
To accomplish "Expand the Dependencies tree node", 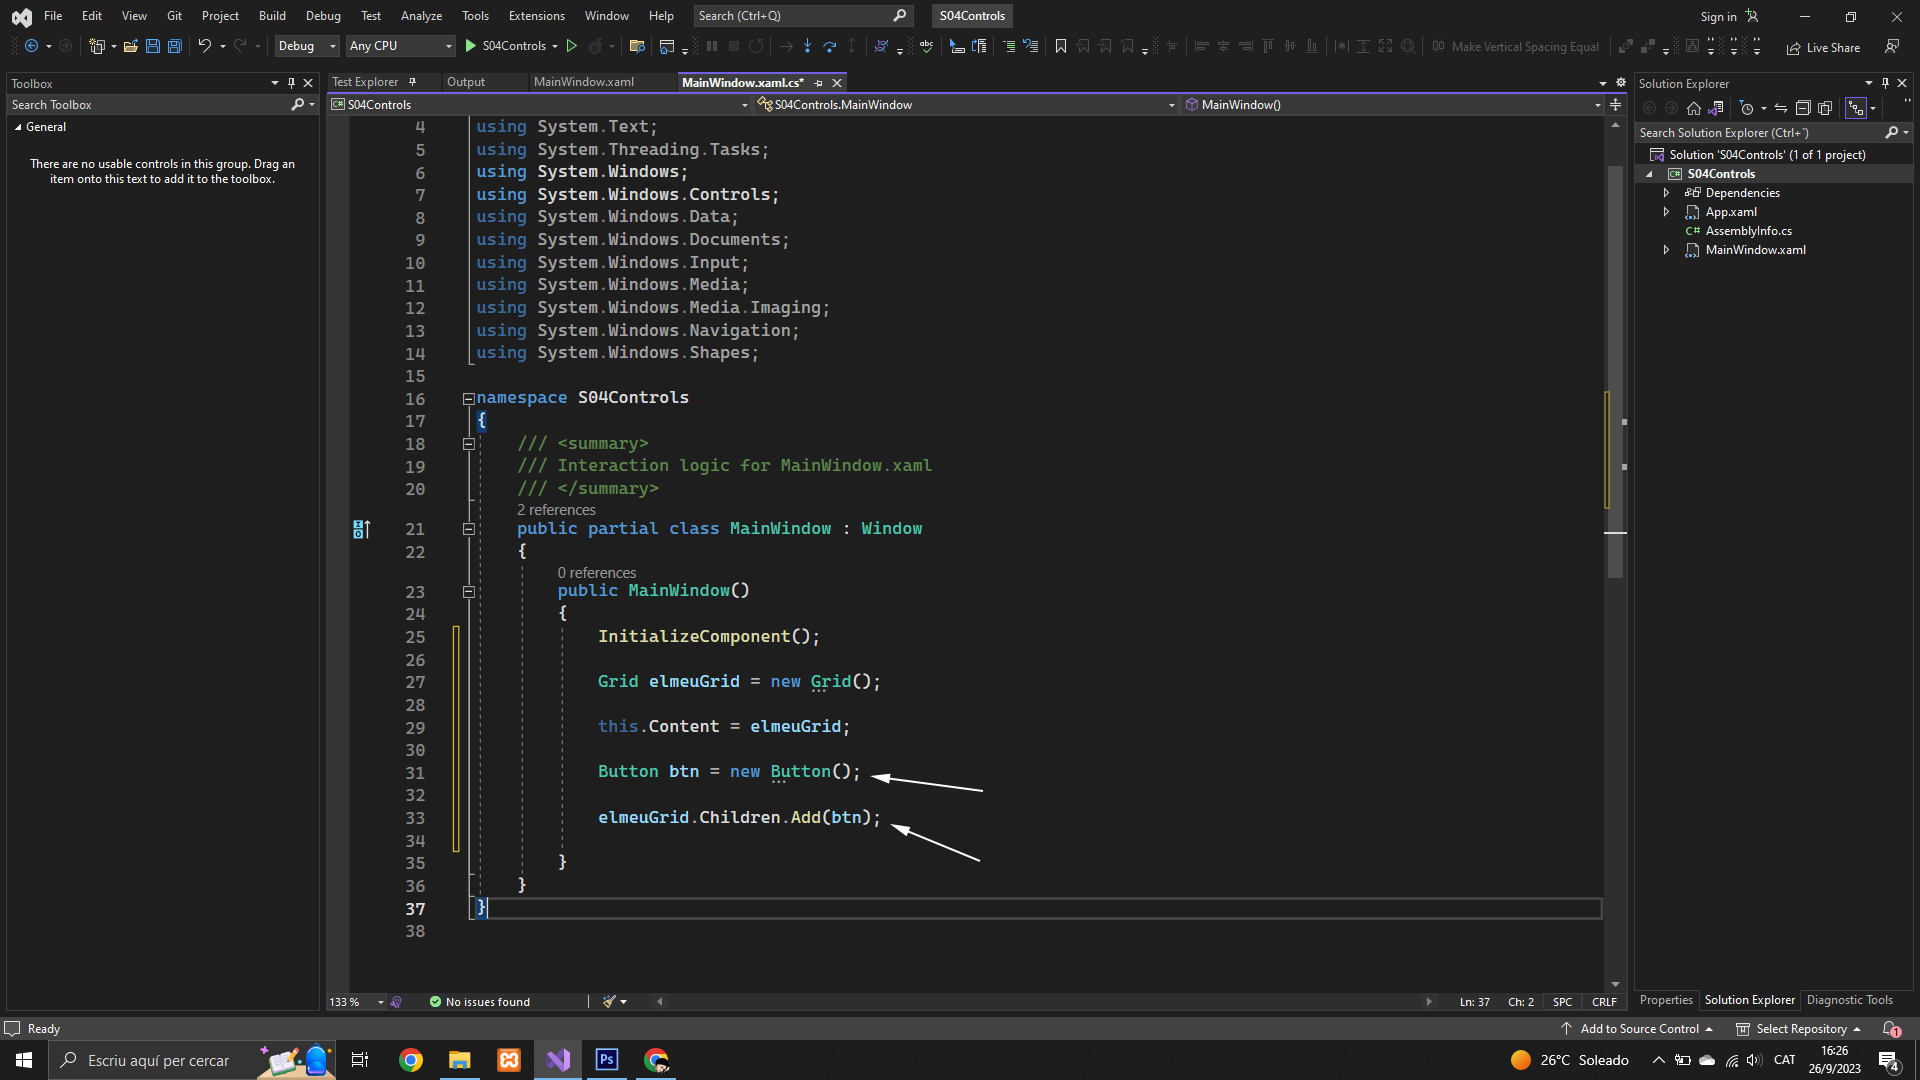I will click(1666, 193).
